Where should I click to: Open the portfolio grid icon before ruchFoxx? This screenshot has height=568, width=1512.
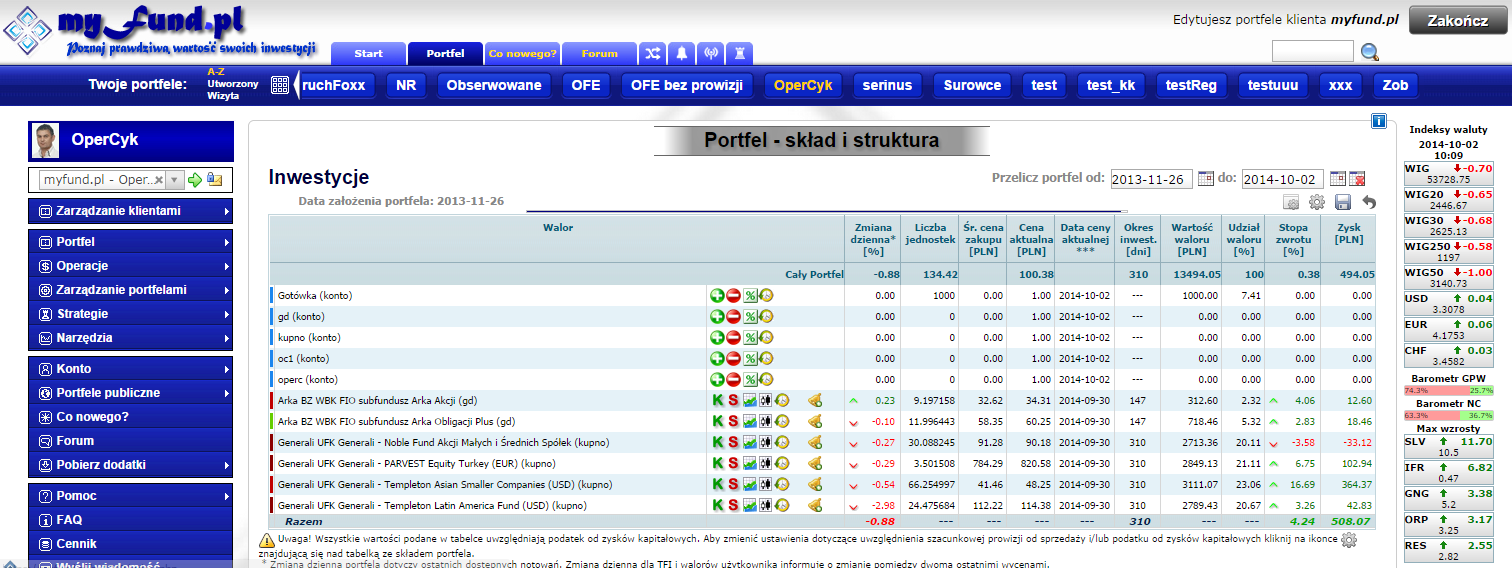280,85
